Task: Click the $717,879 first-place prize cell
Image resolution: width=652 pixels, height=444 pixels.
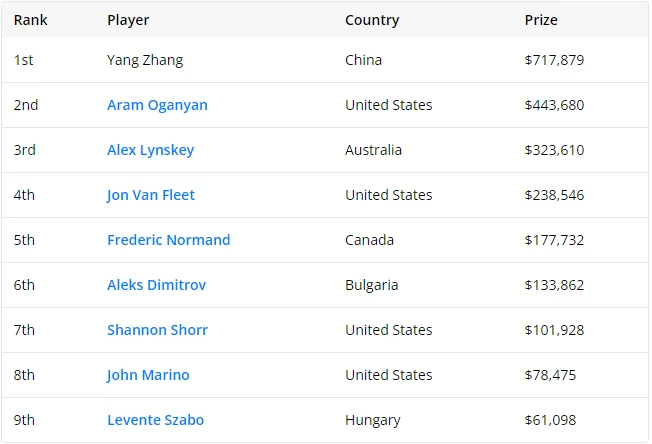Action: pos(554,60)
